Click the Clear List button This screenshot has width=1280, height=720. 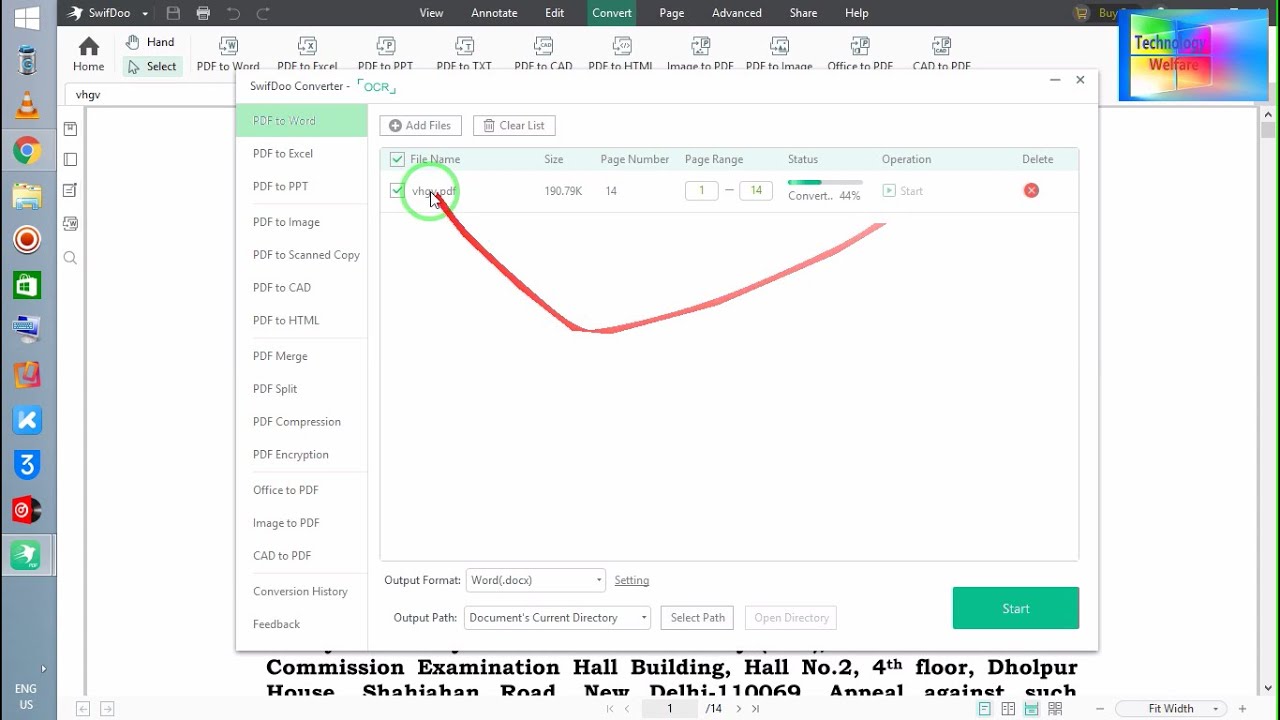tap(514, 125)
